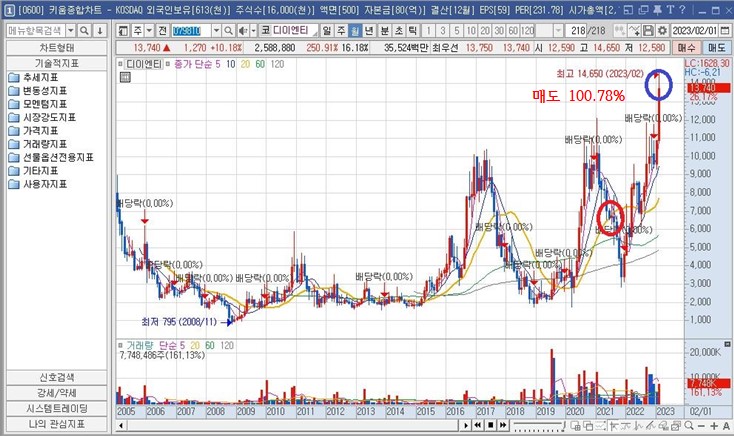The height and width of the screenshot is (436, 734).
Task: Click the 'T' icon in the title bar
Action: click(x=670, y=9)
